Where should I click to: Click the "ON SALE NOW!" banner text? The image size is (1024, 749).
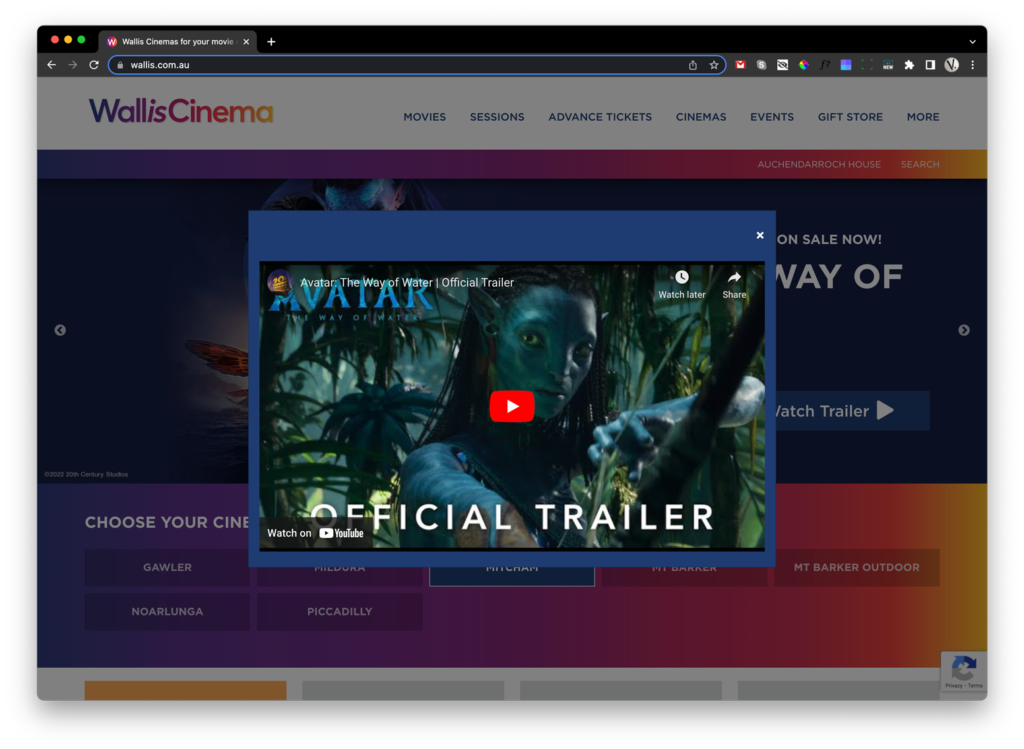(829, 240)
